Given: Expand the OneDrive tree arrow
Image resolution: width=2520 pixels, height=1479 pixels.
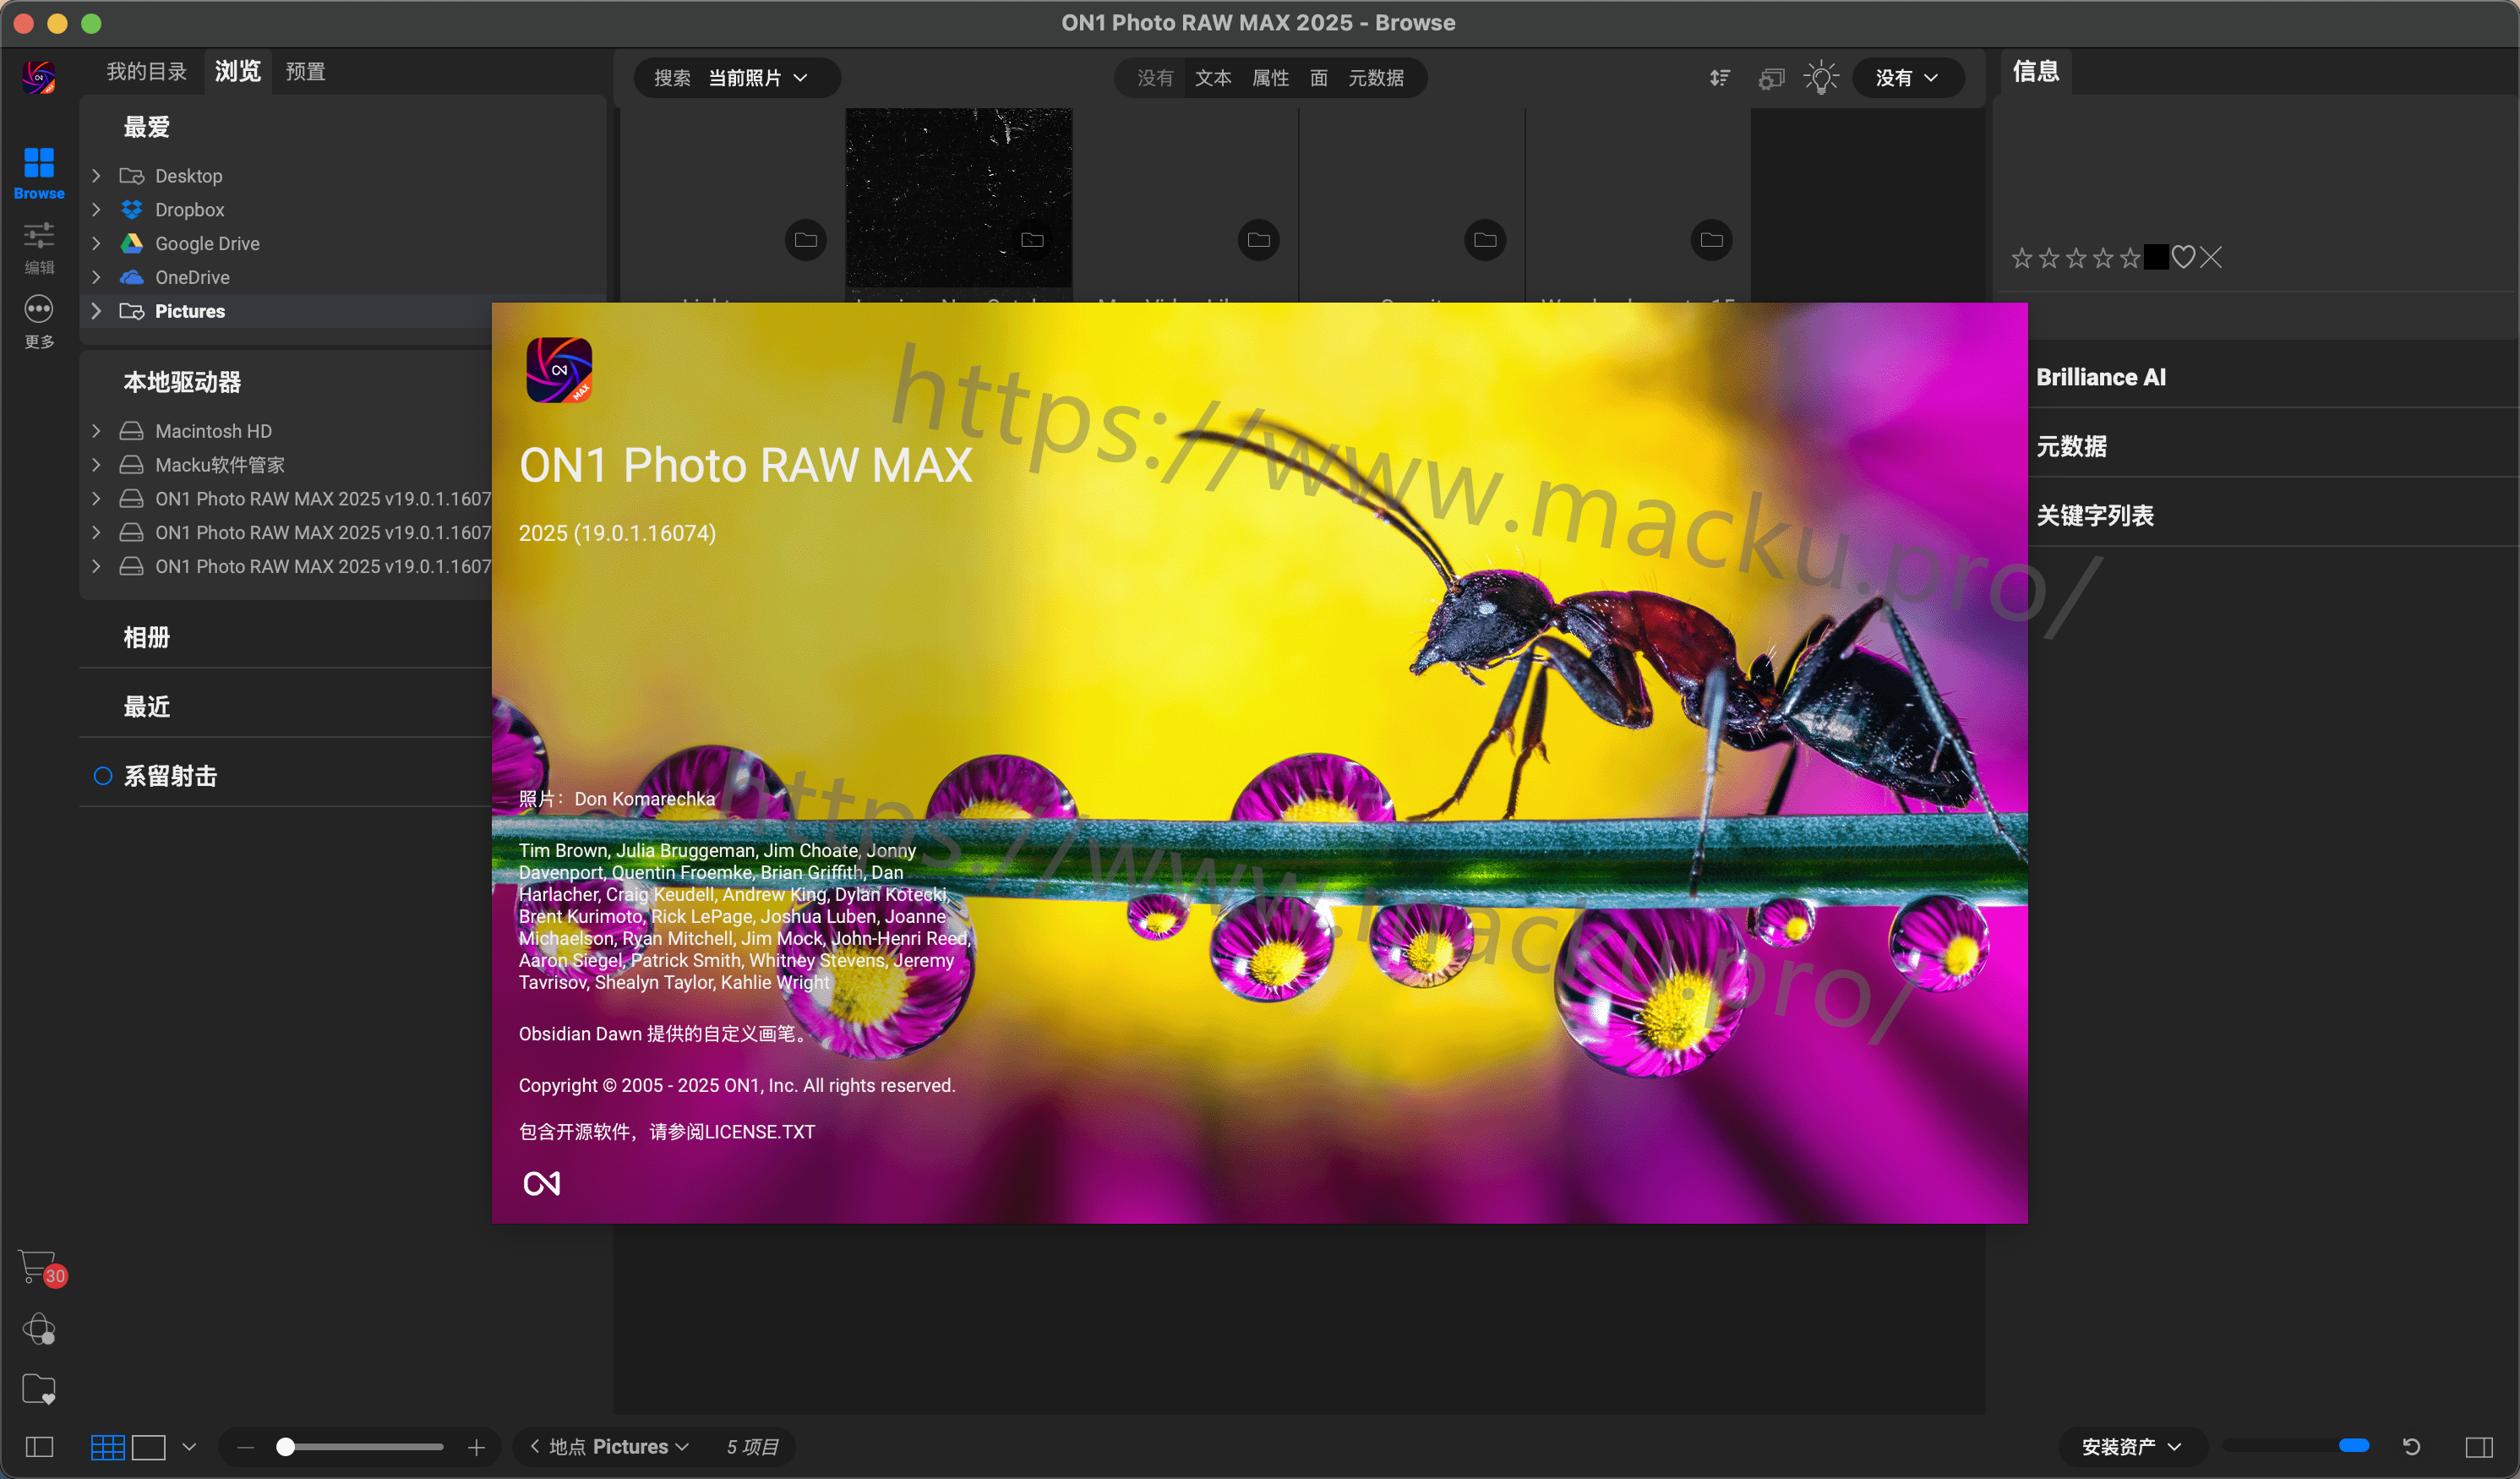Looking at the screenshot, I should tap(96, 277).
